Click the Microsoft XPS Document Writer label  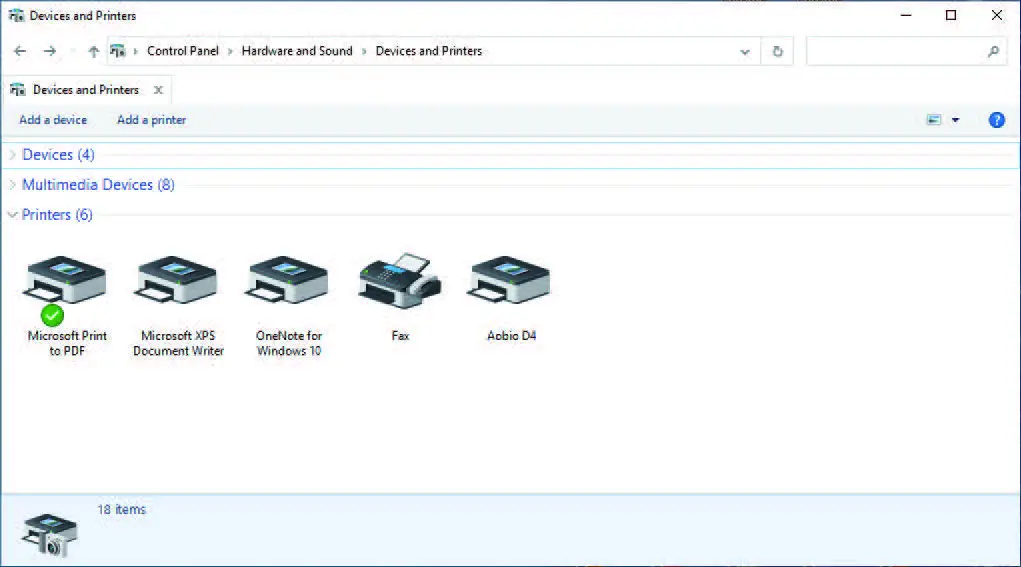pos(178,343)
